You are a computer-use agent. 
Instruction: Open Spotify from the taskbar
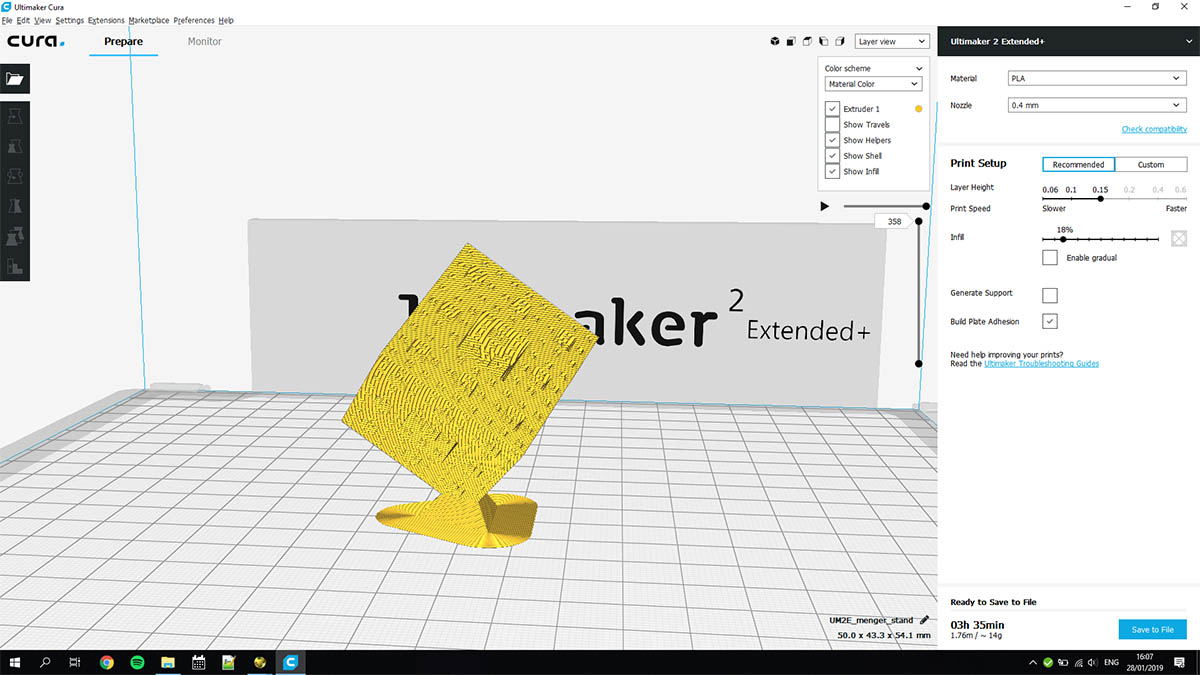[137, 662]
